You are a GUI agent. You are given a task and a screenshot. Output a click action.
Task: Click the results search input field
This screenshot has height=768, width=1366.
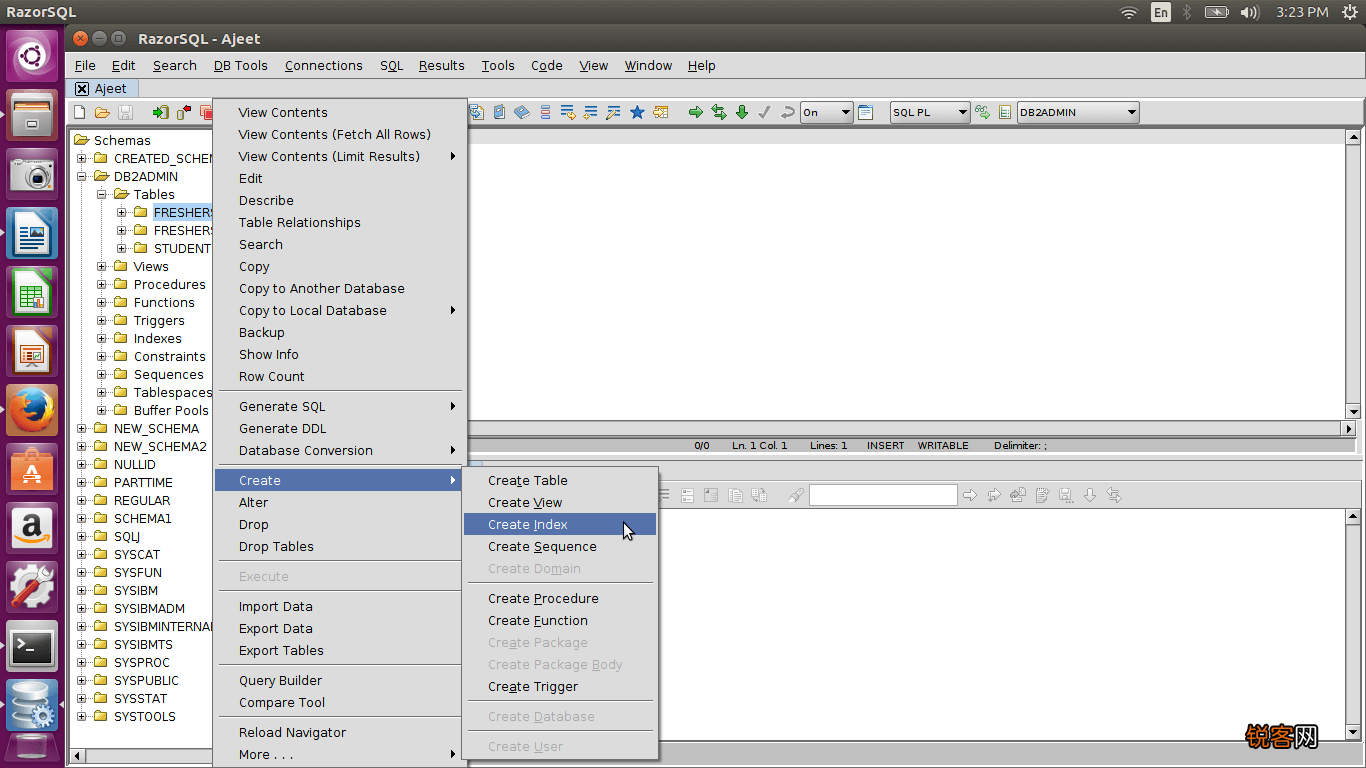point(883,495)
